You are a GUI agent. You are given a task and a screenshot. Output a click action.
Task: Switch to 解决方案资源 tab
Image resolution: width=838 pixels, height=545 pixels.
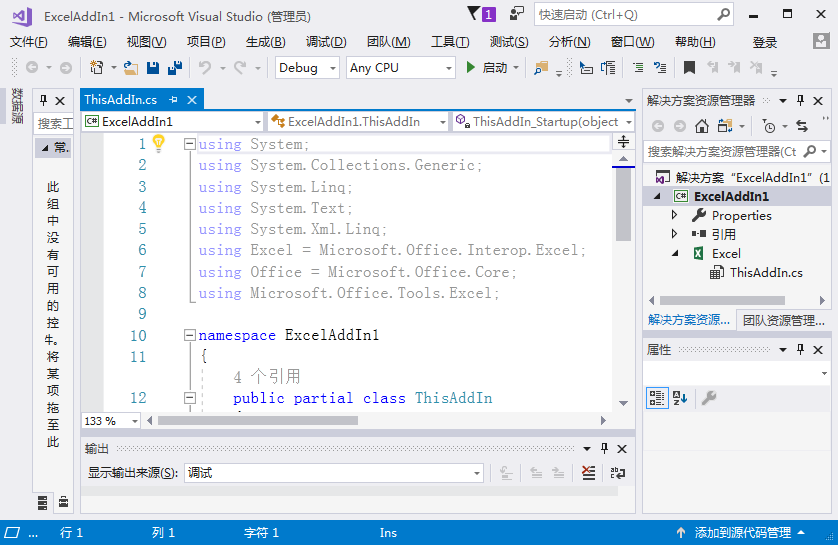coord(689,320)
